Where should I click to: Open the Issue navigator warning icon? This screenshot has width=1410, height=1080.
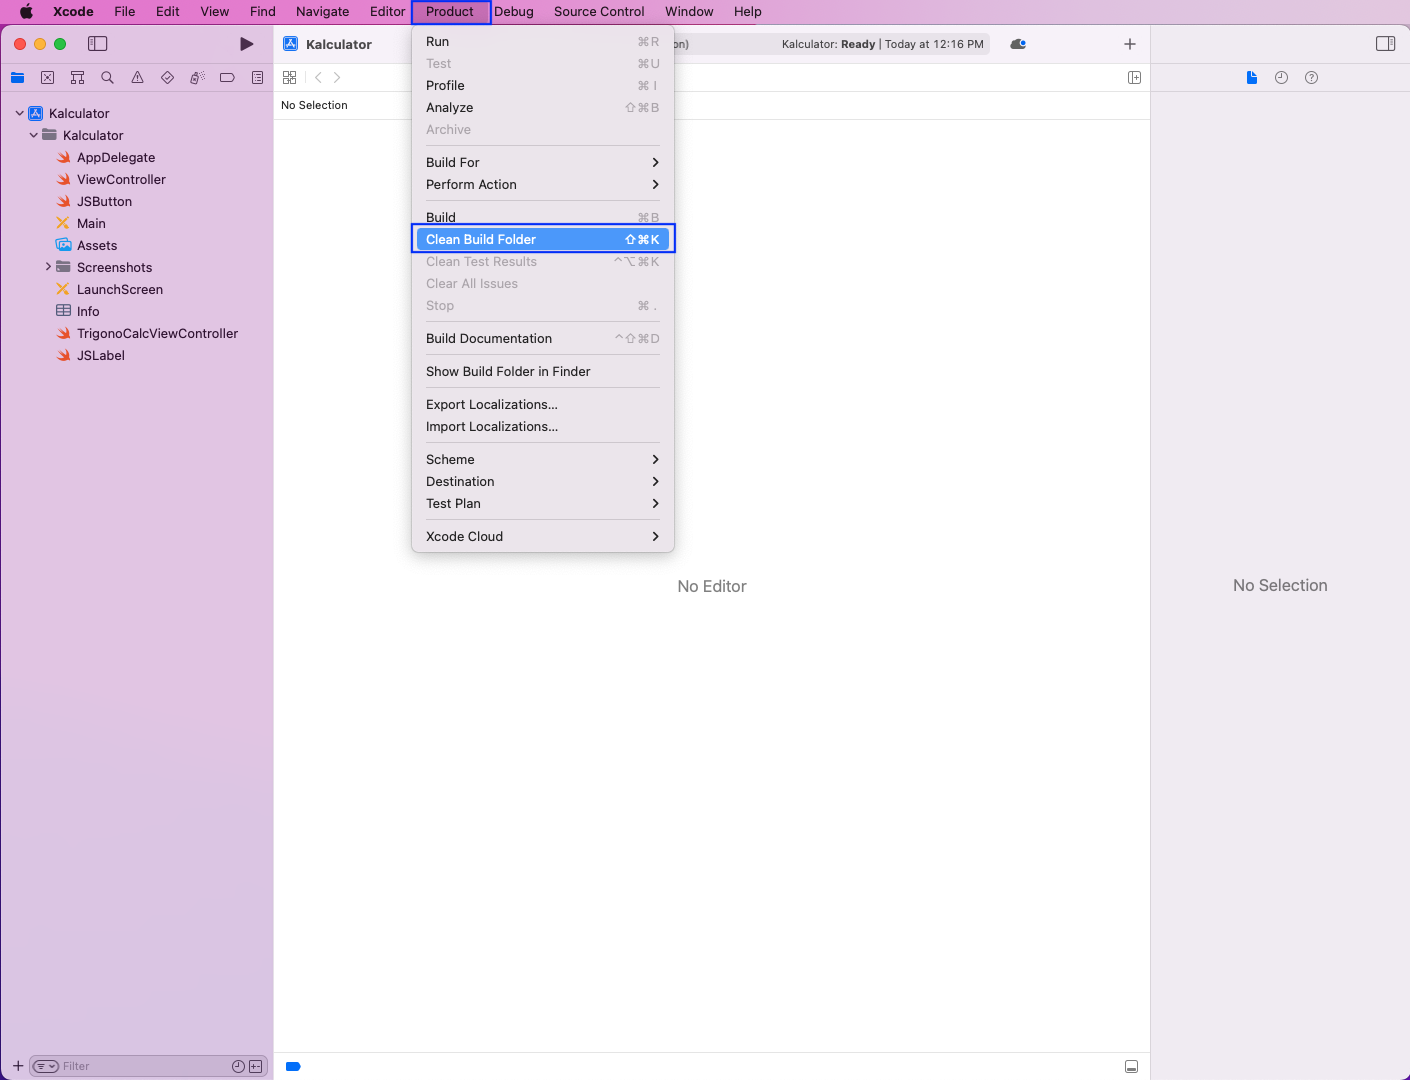[x=137, y=77]
